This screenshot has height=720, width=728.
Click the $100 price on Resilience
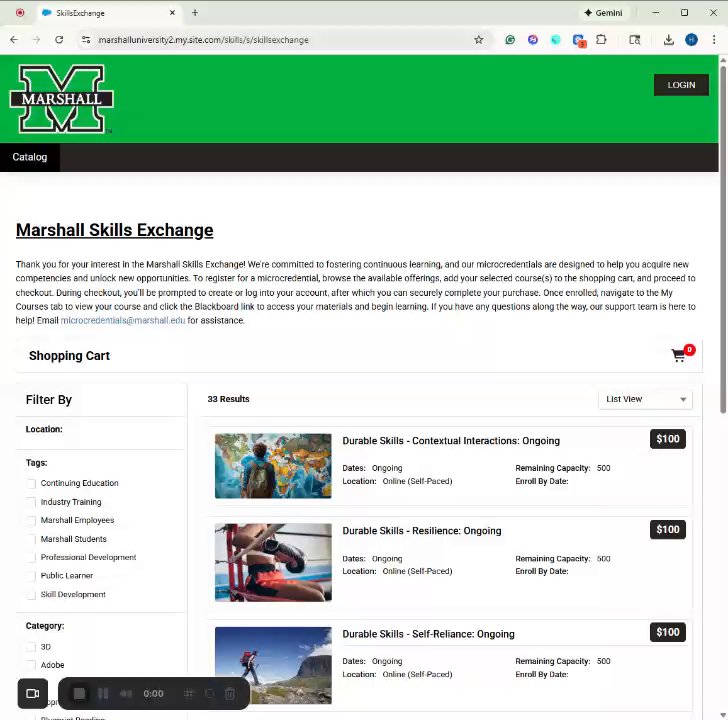point(668,530)
